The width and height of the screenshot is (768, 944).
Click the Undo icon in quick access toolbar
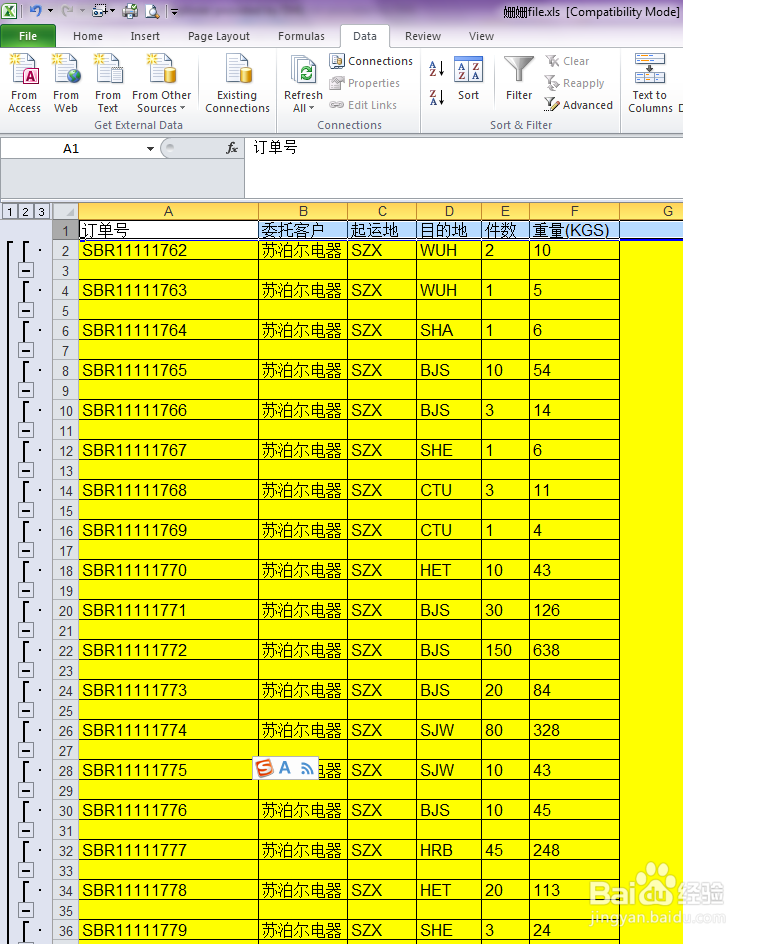[x=36, y=11]
